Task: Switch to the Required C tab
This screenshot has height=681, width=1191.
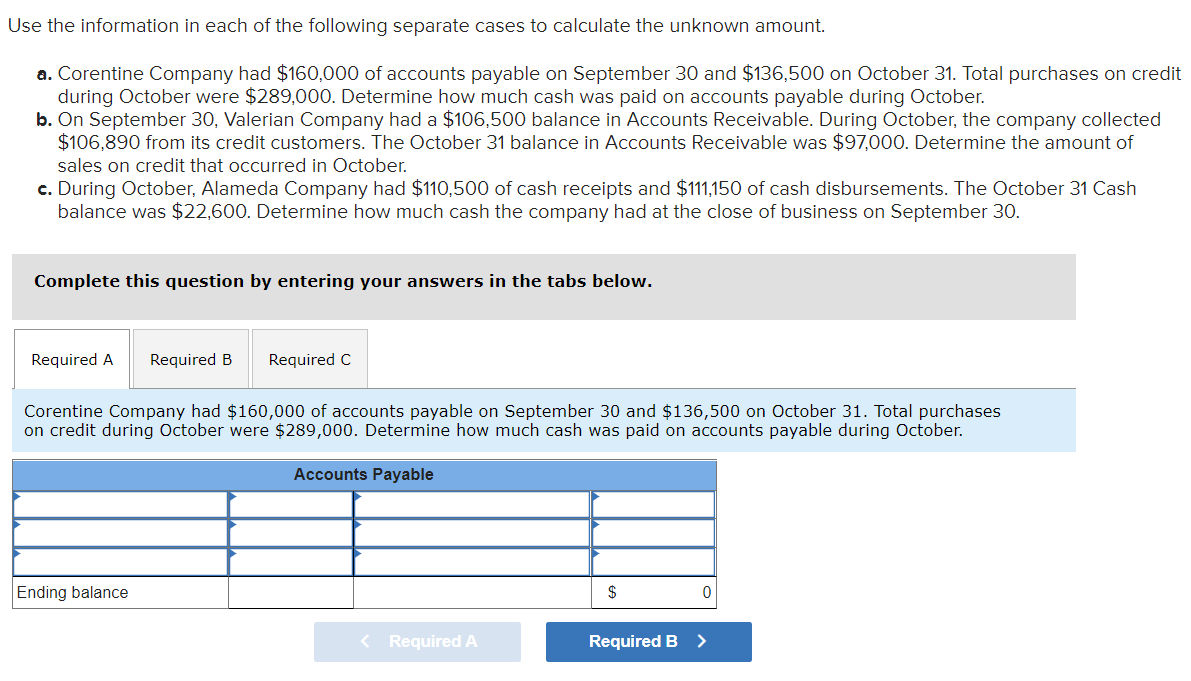Action: tap(309, 359)
